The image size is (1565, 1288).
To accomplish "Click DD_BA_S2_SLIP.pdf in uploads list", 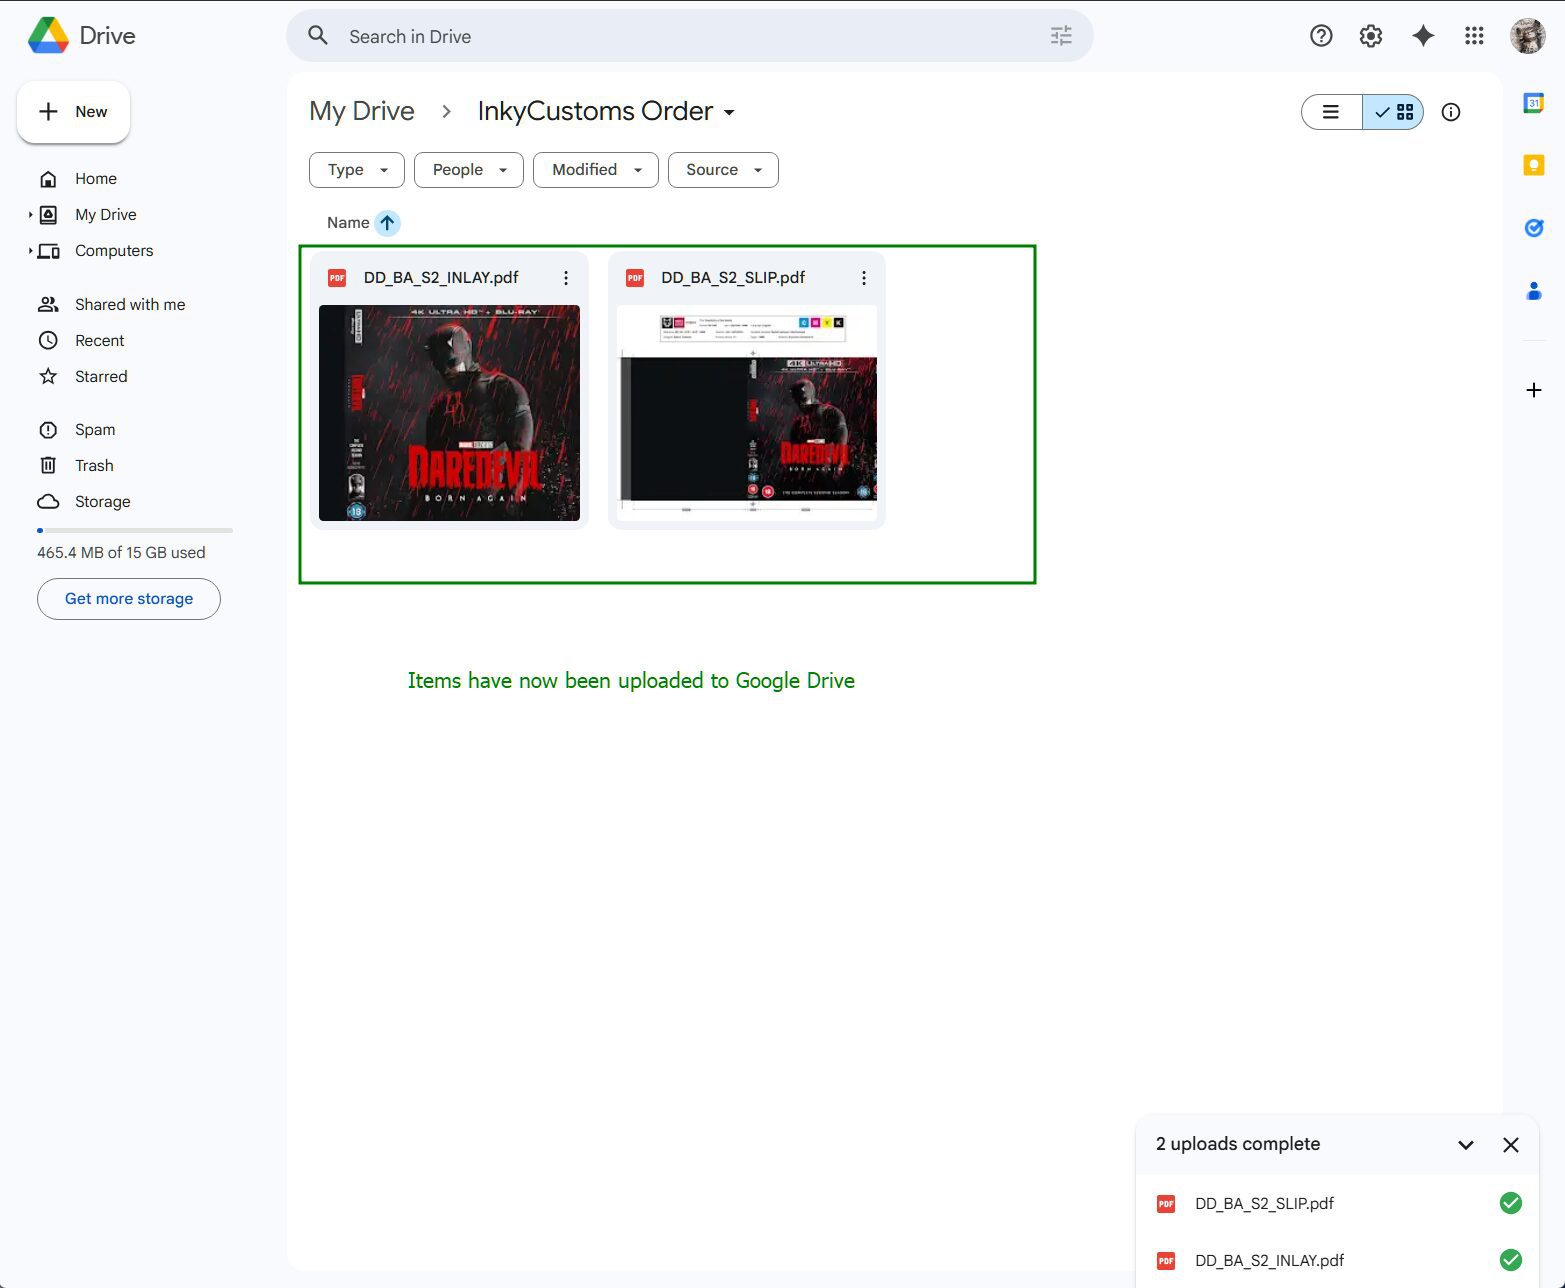I will [1264, 1204].
